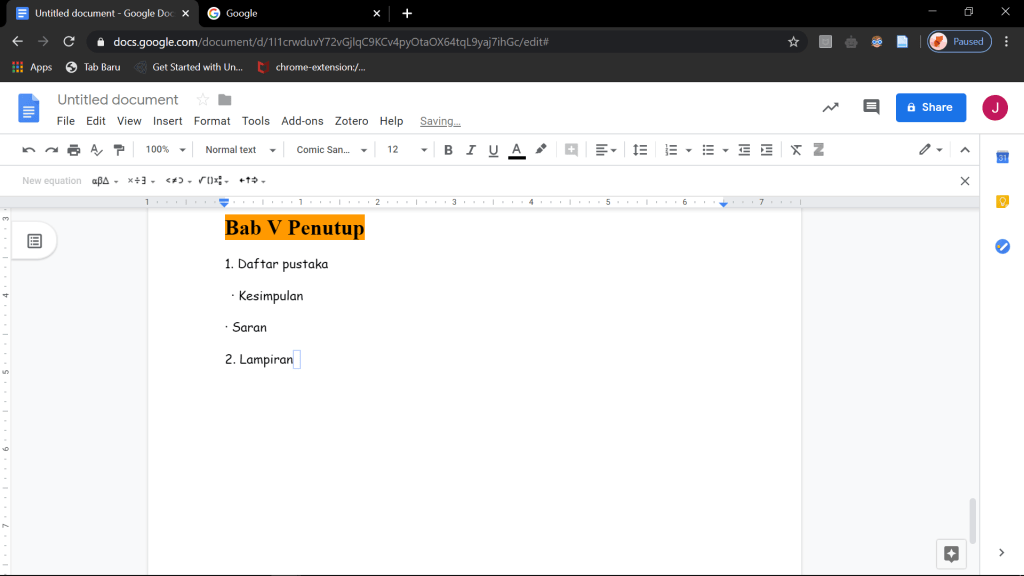Toggle Underline formatting

point(493,150)
